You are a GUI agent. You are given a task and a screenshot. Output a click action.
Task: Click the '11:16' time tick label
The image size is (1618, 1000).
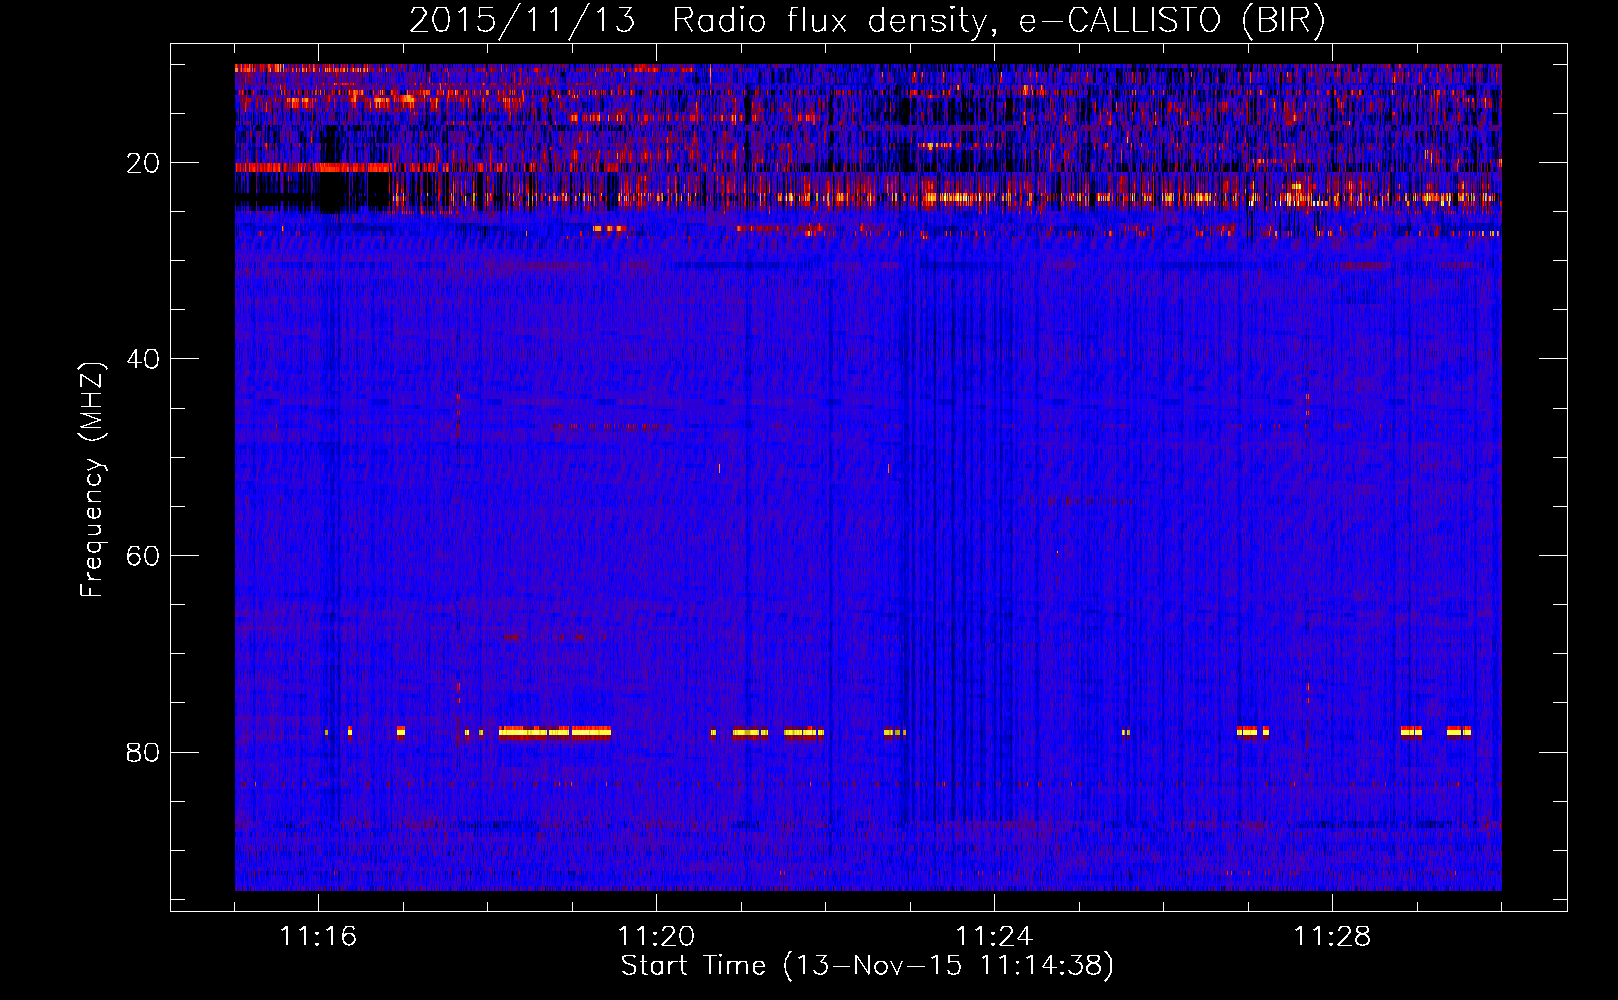(318, 937)
